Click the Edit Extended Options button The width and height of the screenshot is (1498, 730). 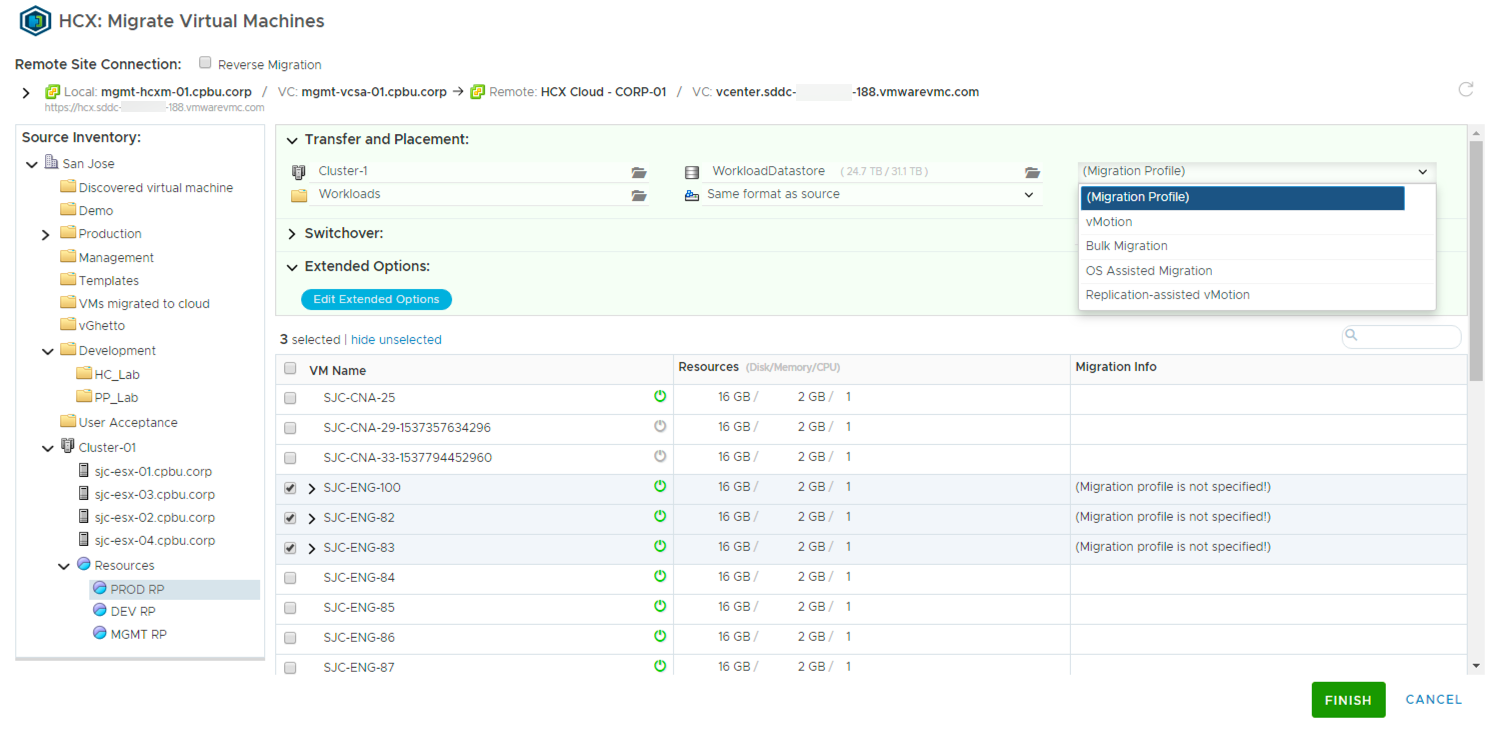[376, 299]
